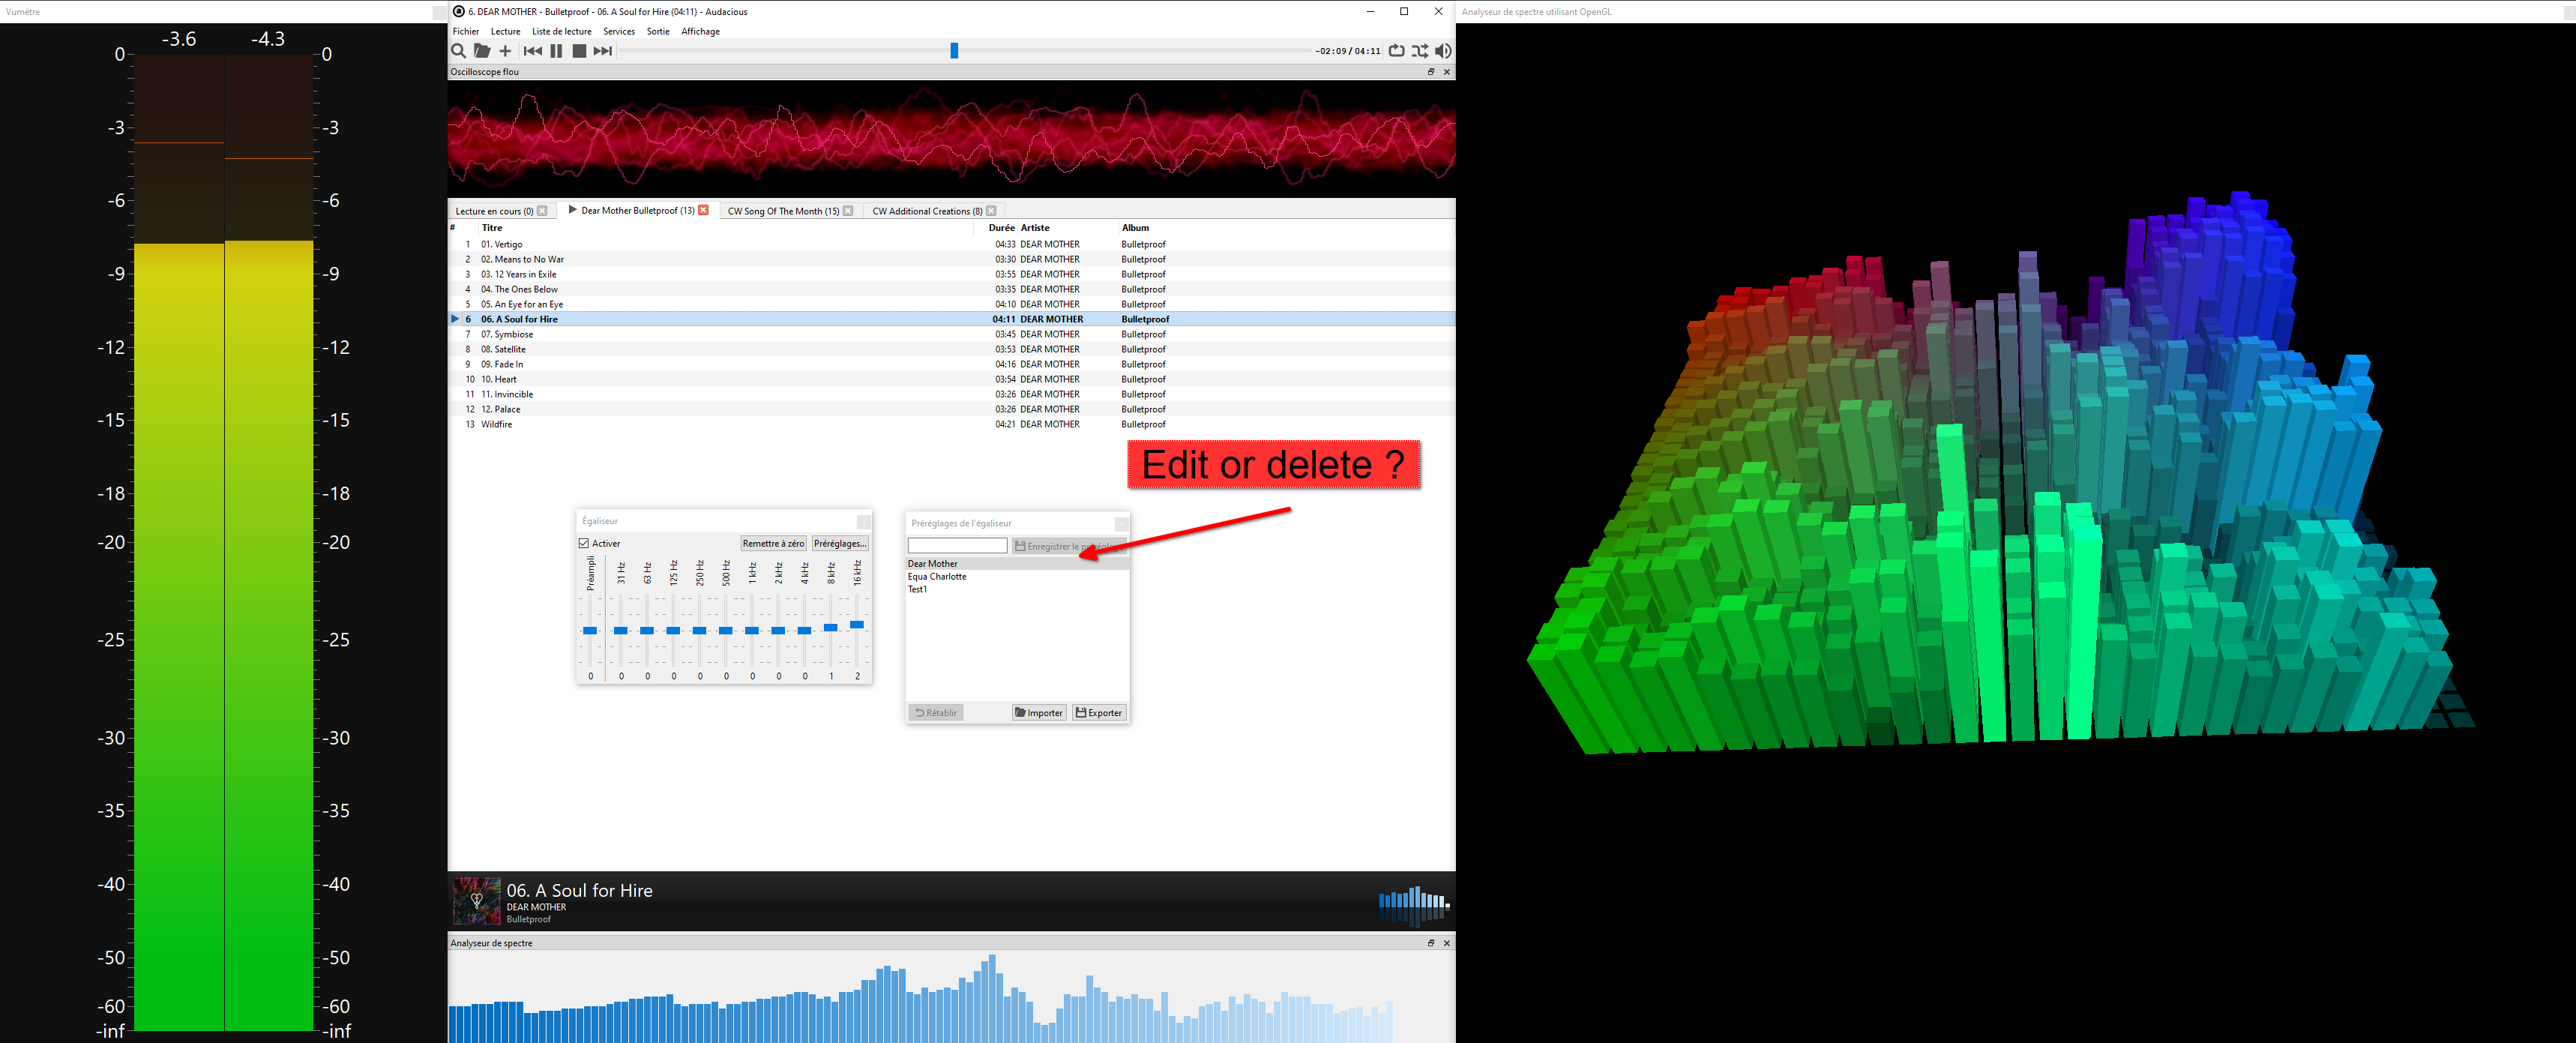
Task: Click the Rétablir button
Action: pyautogui.click(x=936, y=713)
